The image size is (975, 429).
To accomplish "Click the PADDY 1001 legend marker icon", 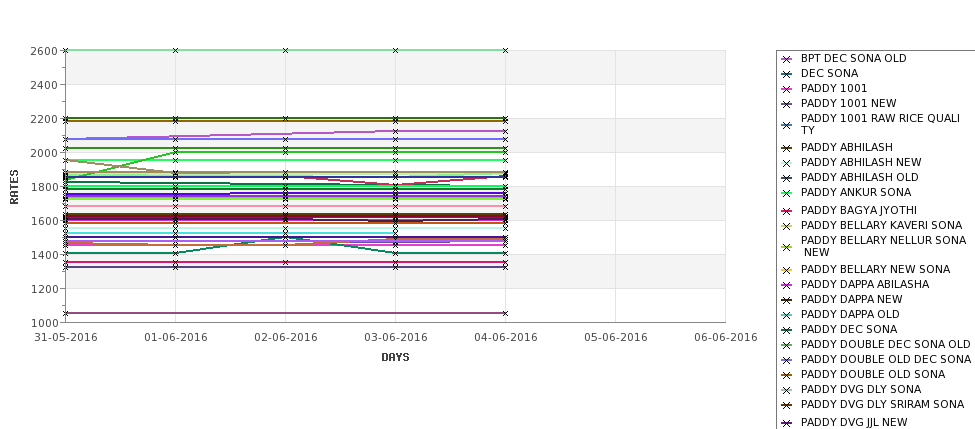I will [x=787, y=90].
